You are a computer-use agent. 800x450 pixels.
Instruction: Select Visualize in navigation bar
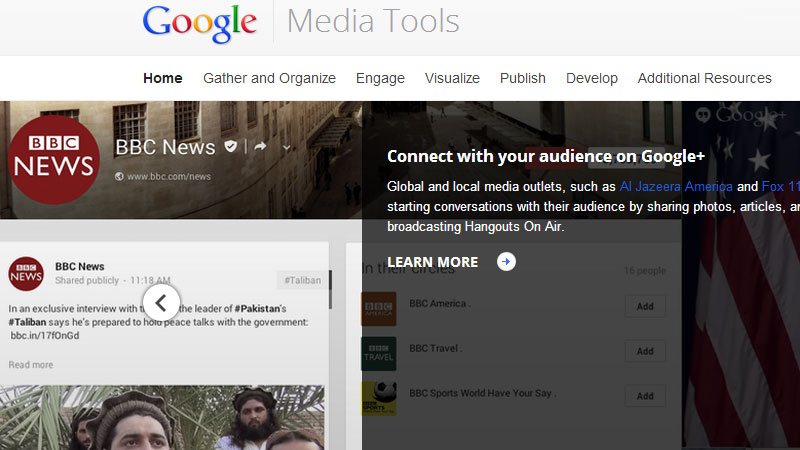click(x=452, y=78)
